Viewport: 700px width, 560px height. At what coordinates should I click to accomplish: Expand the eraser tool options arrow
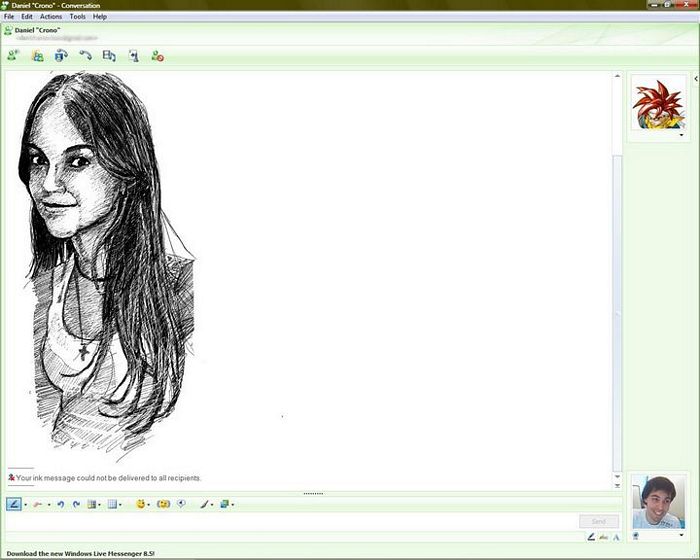tap(49, 504)
